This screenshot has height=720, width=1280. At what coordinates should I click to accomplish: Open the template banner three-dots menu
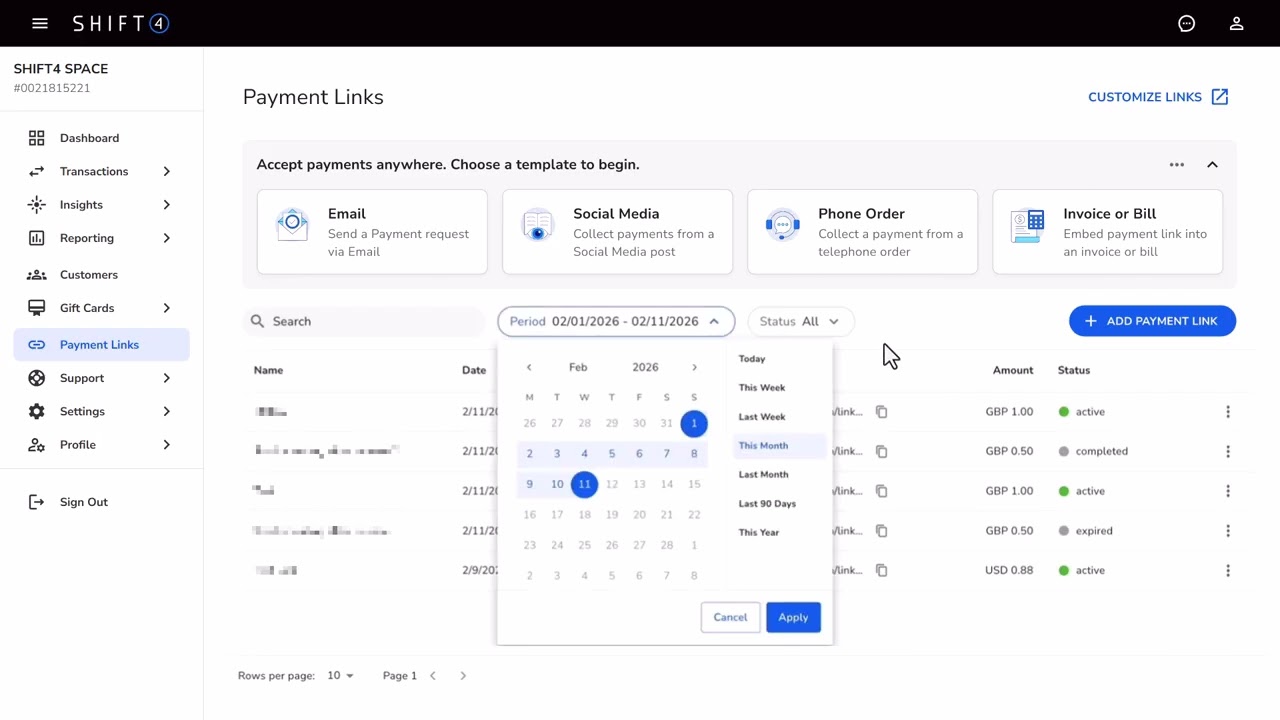coord(1177,165)
